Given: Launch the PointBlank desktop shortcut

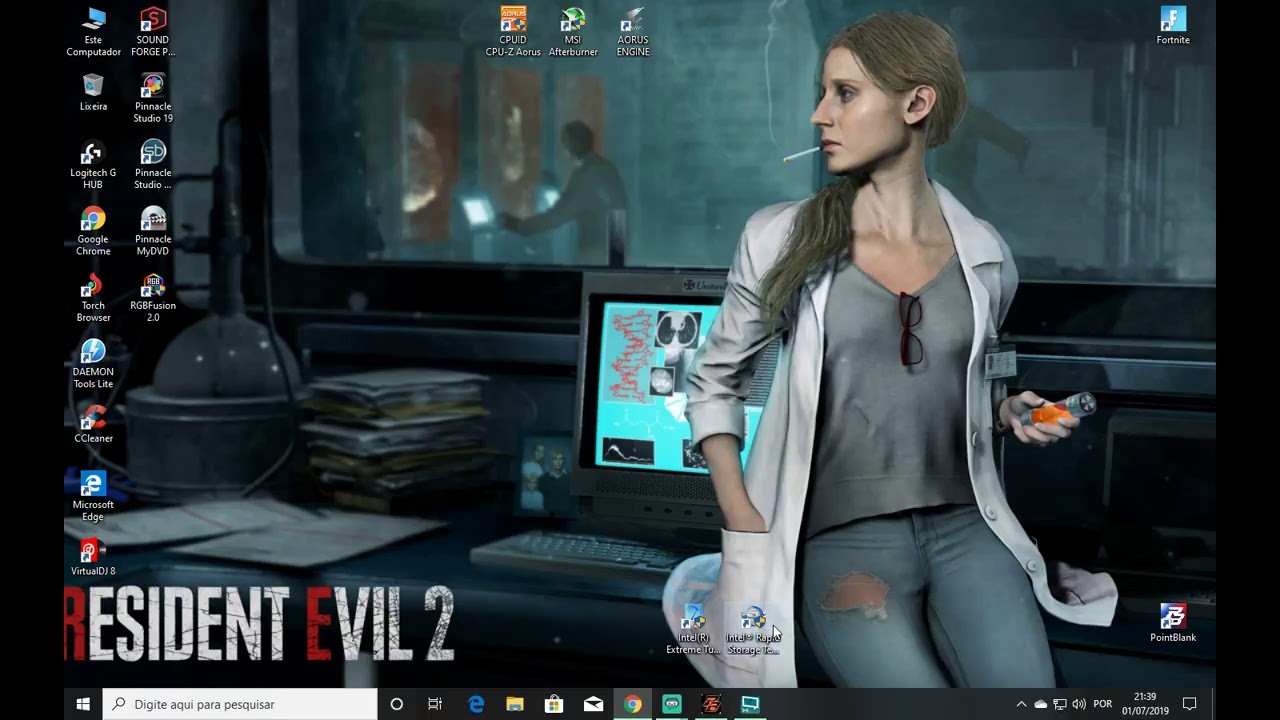Looking at the screenshot, I should coord(1173,623).
